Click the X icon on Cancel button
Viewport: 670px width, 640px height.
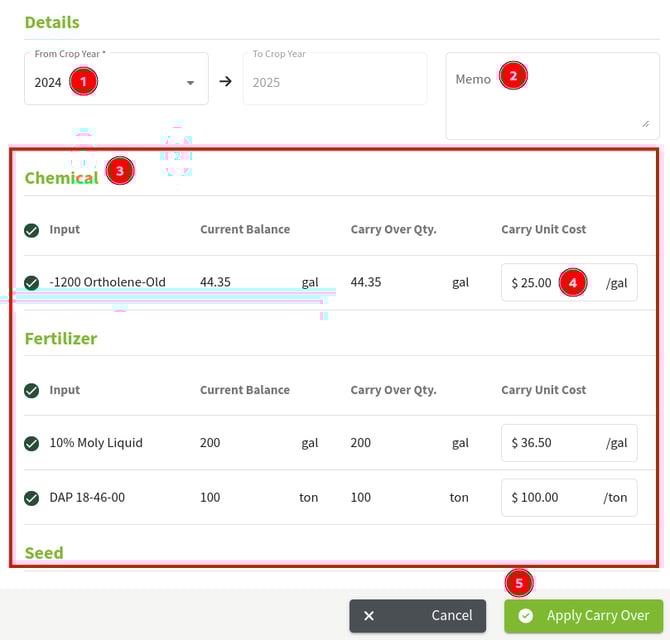point(369,616)
